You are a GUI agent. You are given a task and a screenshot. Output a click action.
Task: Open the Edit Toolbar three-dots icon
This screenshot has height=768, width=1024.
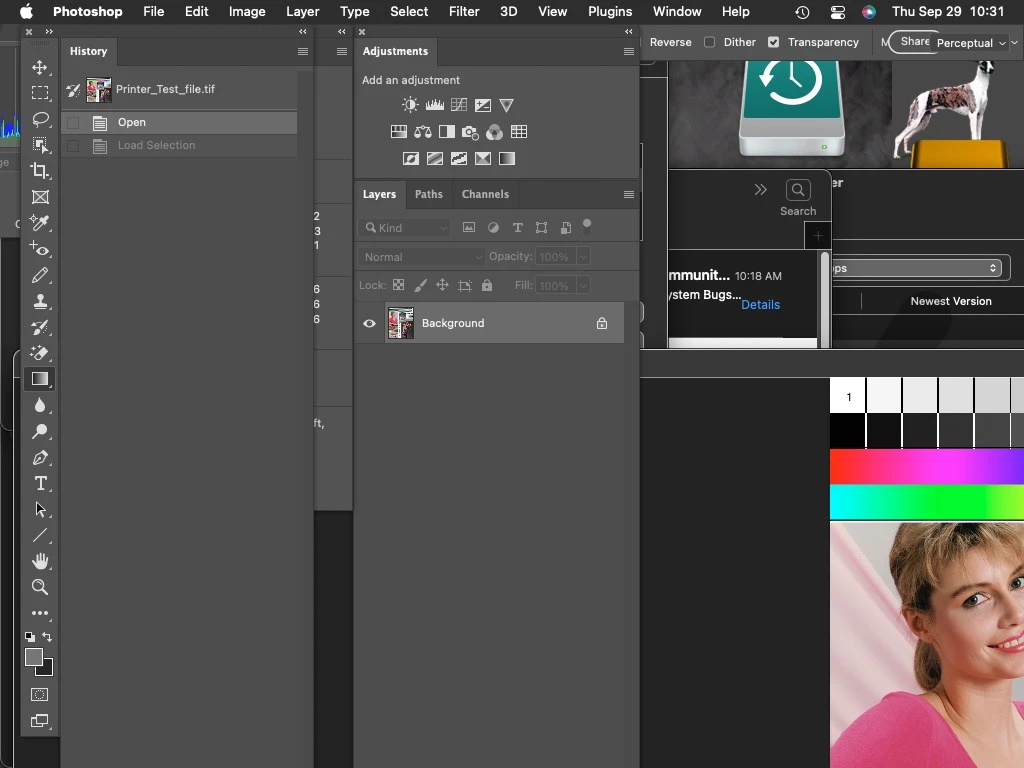pos(40,613)
